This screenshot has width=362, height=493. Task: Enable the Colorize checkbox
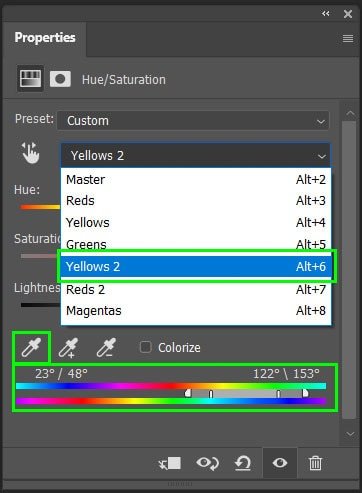coord(146,347)
